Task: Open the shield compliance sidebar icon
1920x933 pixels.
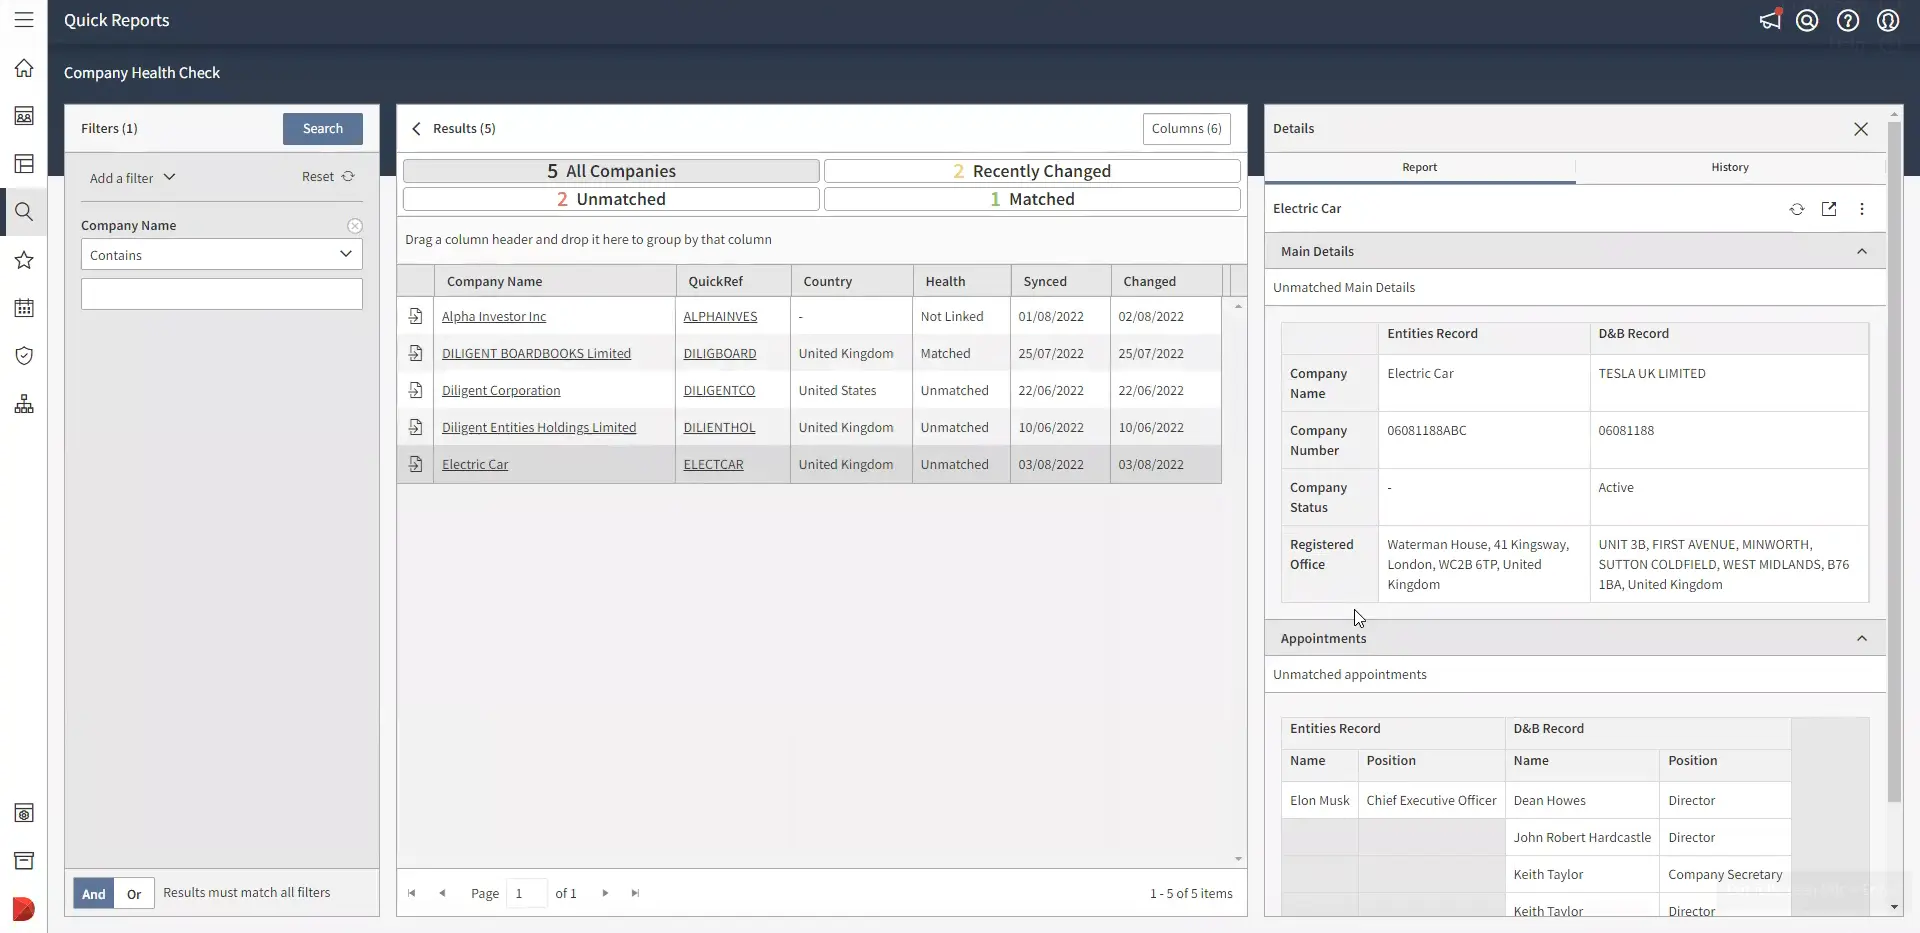Action: pos(24,356)
